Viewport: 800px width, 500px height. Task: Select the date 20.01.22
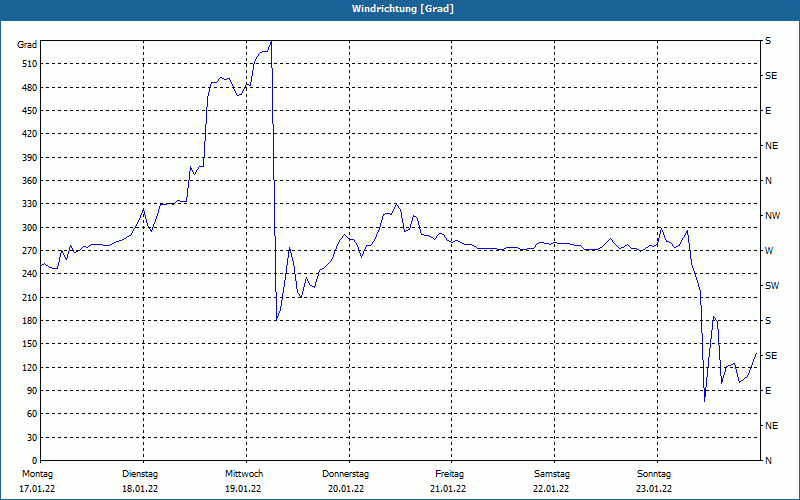tap(346, 489)
